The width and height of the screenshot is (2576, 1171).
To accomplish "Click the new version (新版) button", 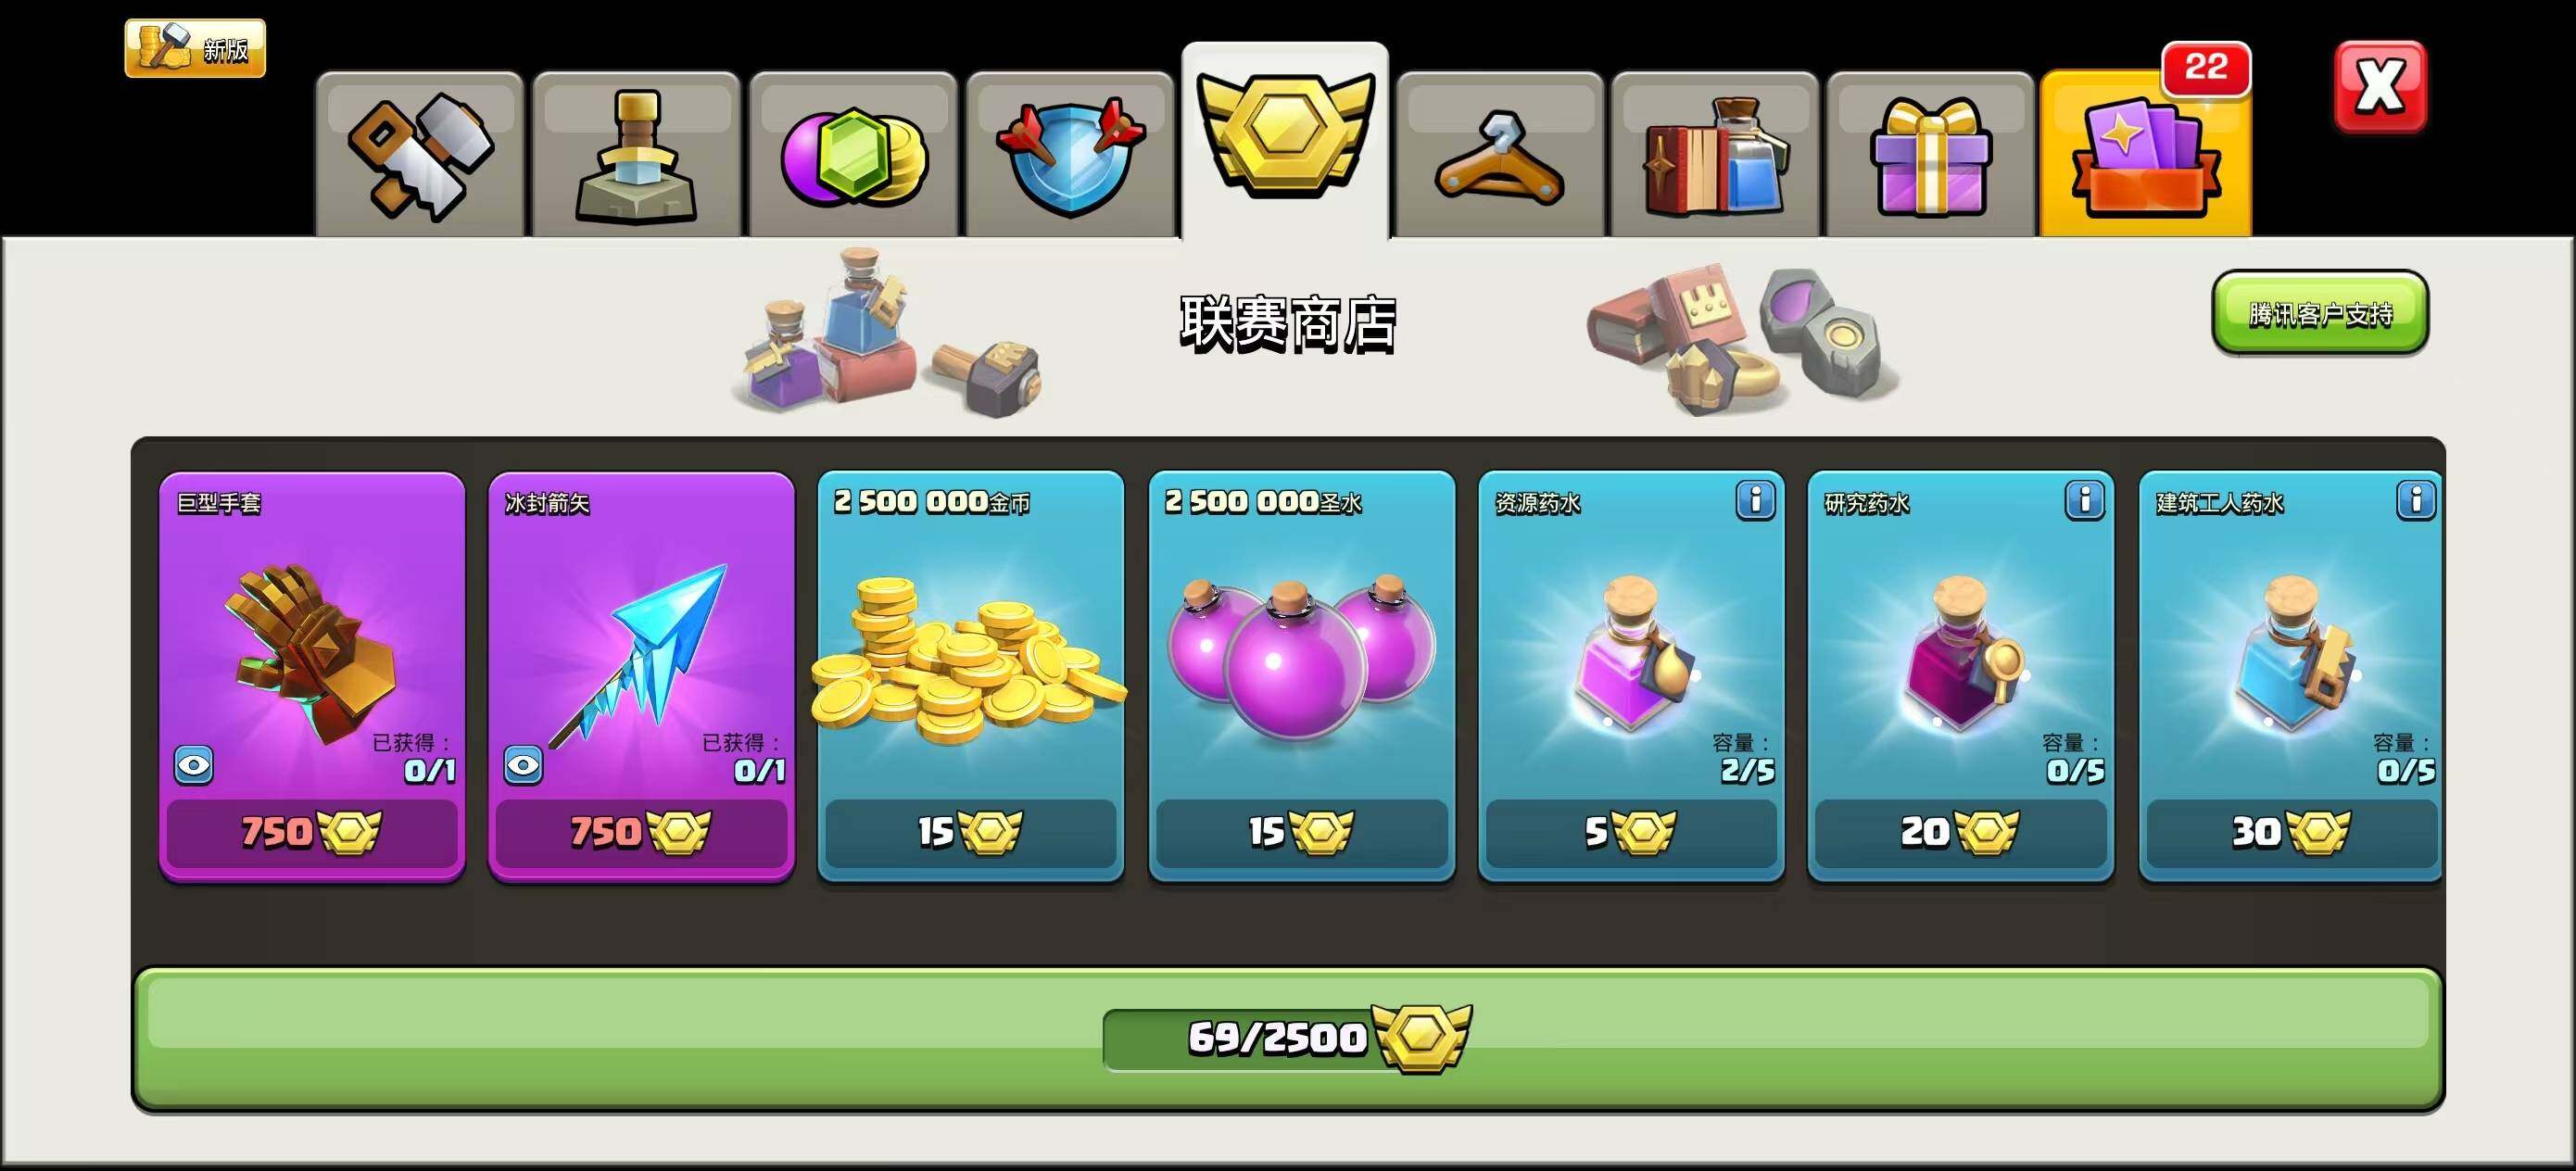I will coord(195,48).
